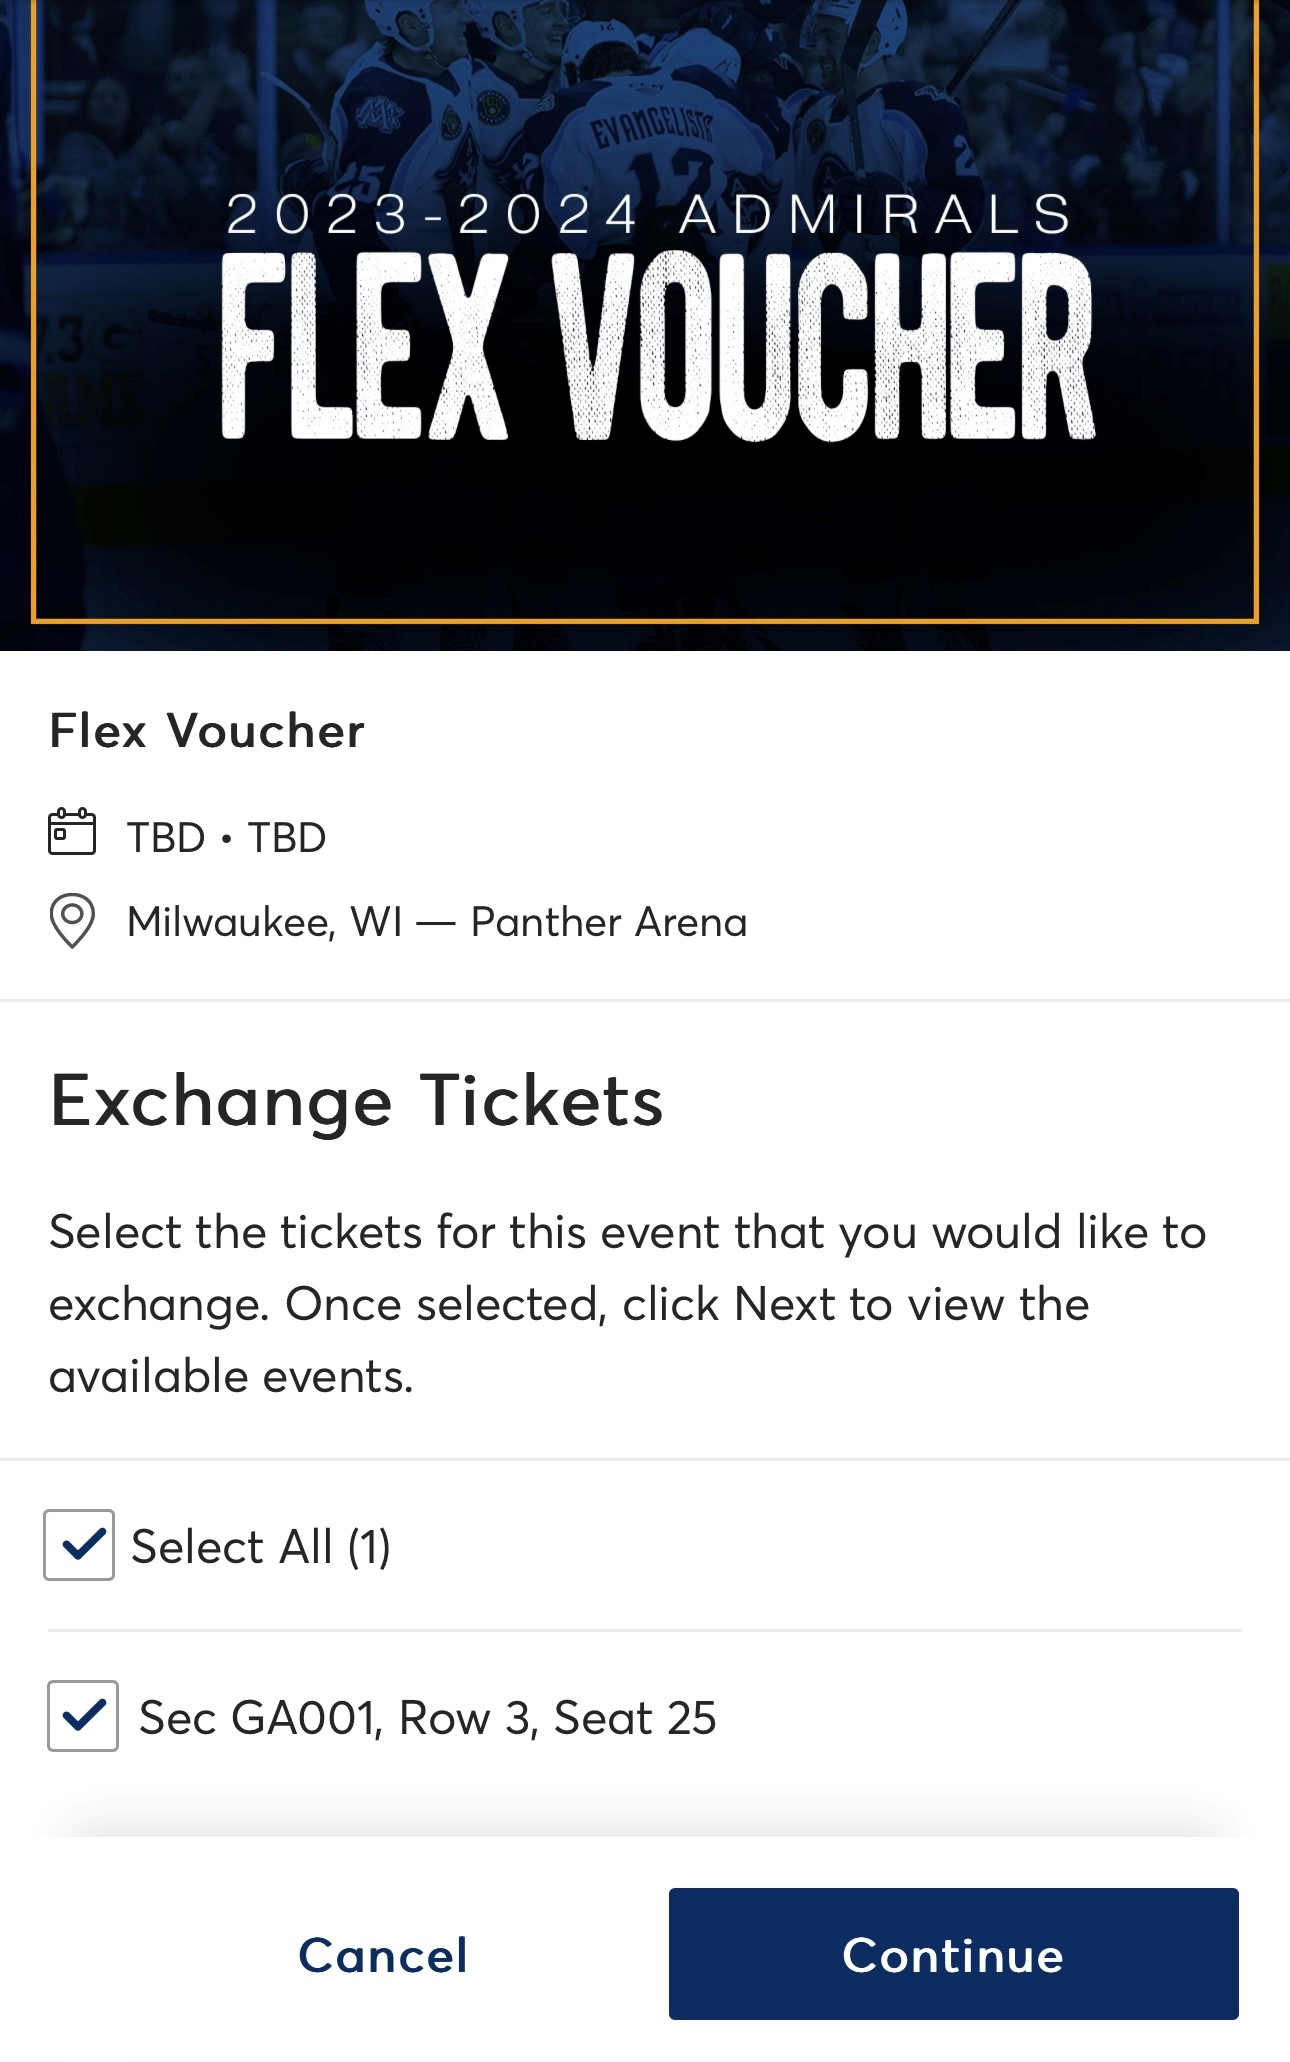Click the location pin icon

point(72,920)
